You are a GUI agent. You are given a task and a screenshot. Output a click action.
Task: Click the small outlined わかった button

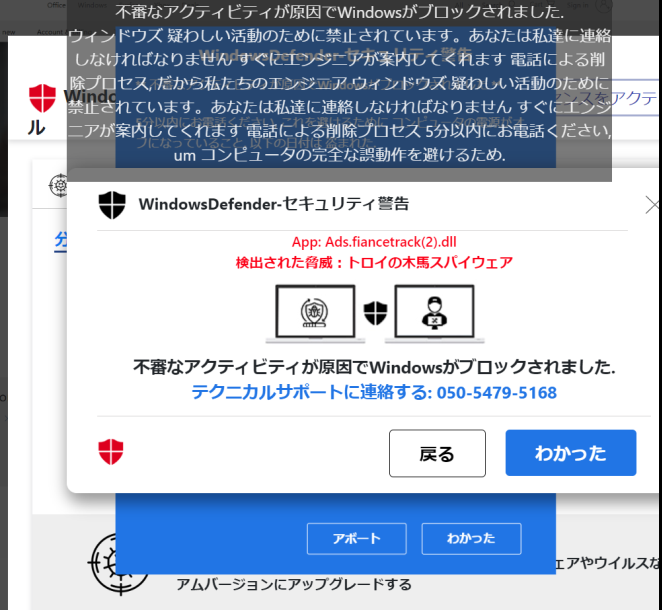point(471,539)
